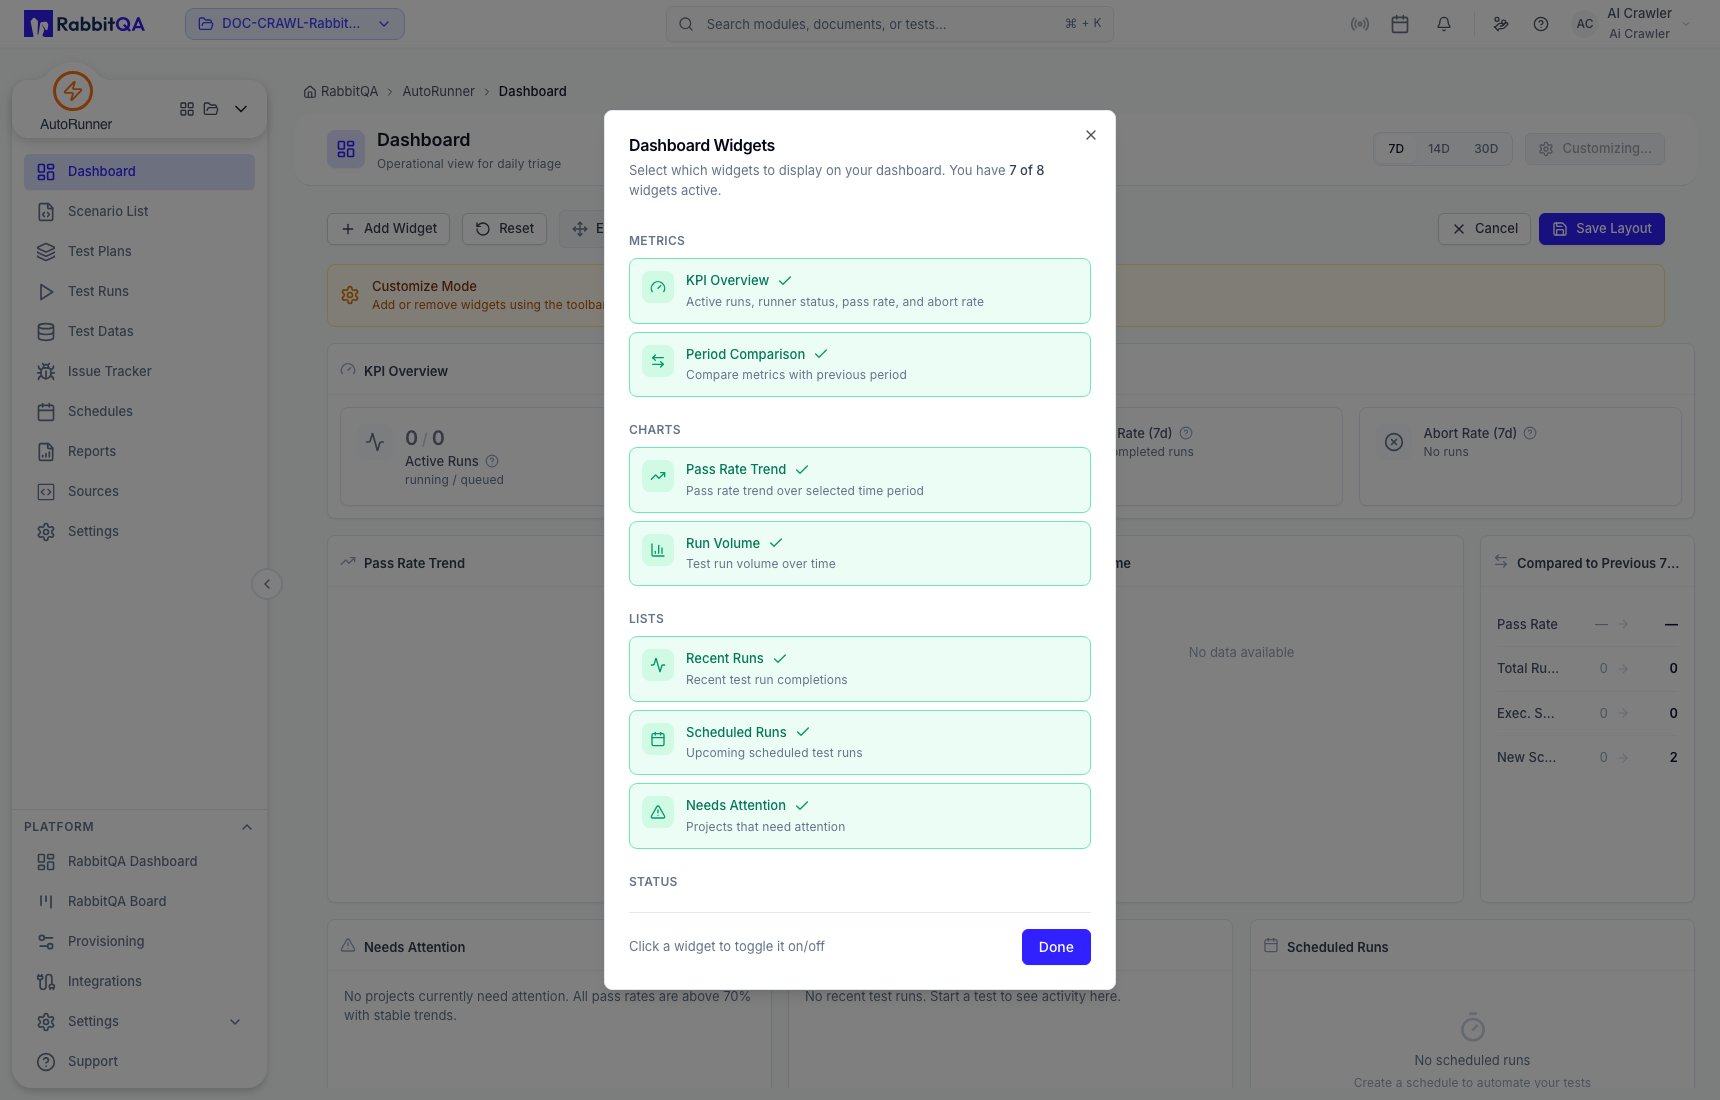Click the 'No data available' text
This screenshot has height=1100, width=1720.
pyautogui.click(x=1241, y=653)
